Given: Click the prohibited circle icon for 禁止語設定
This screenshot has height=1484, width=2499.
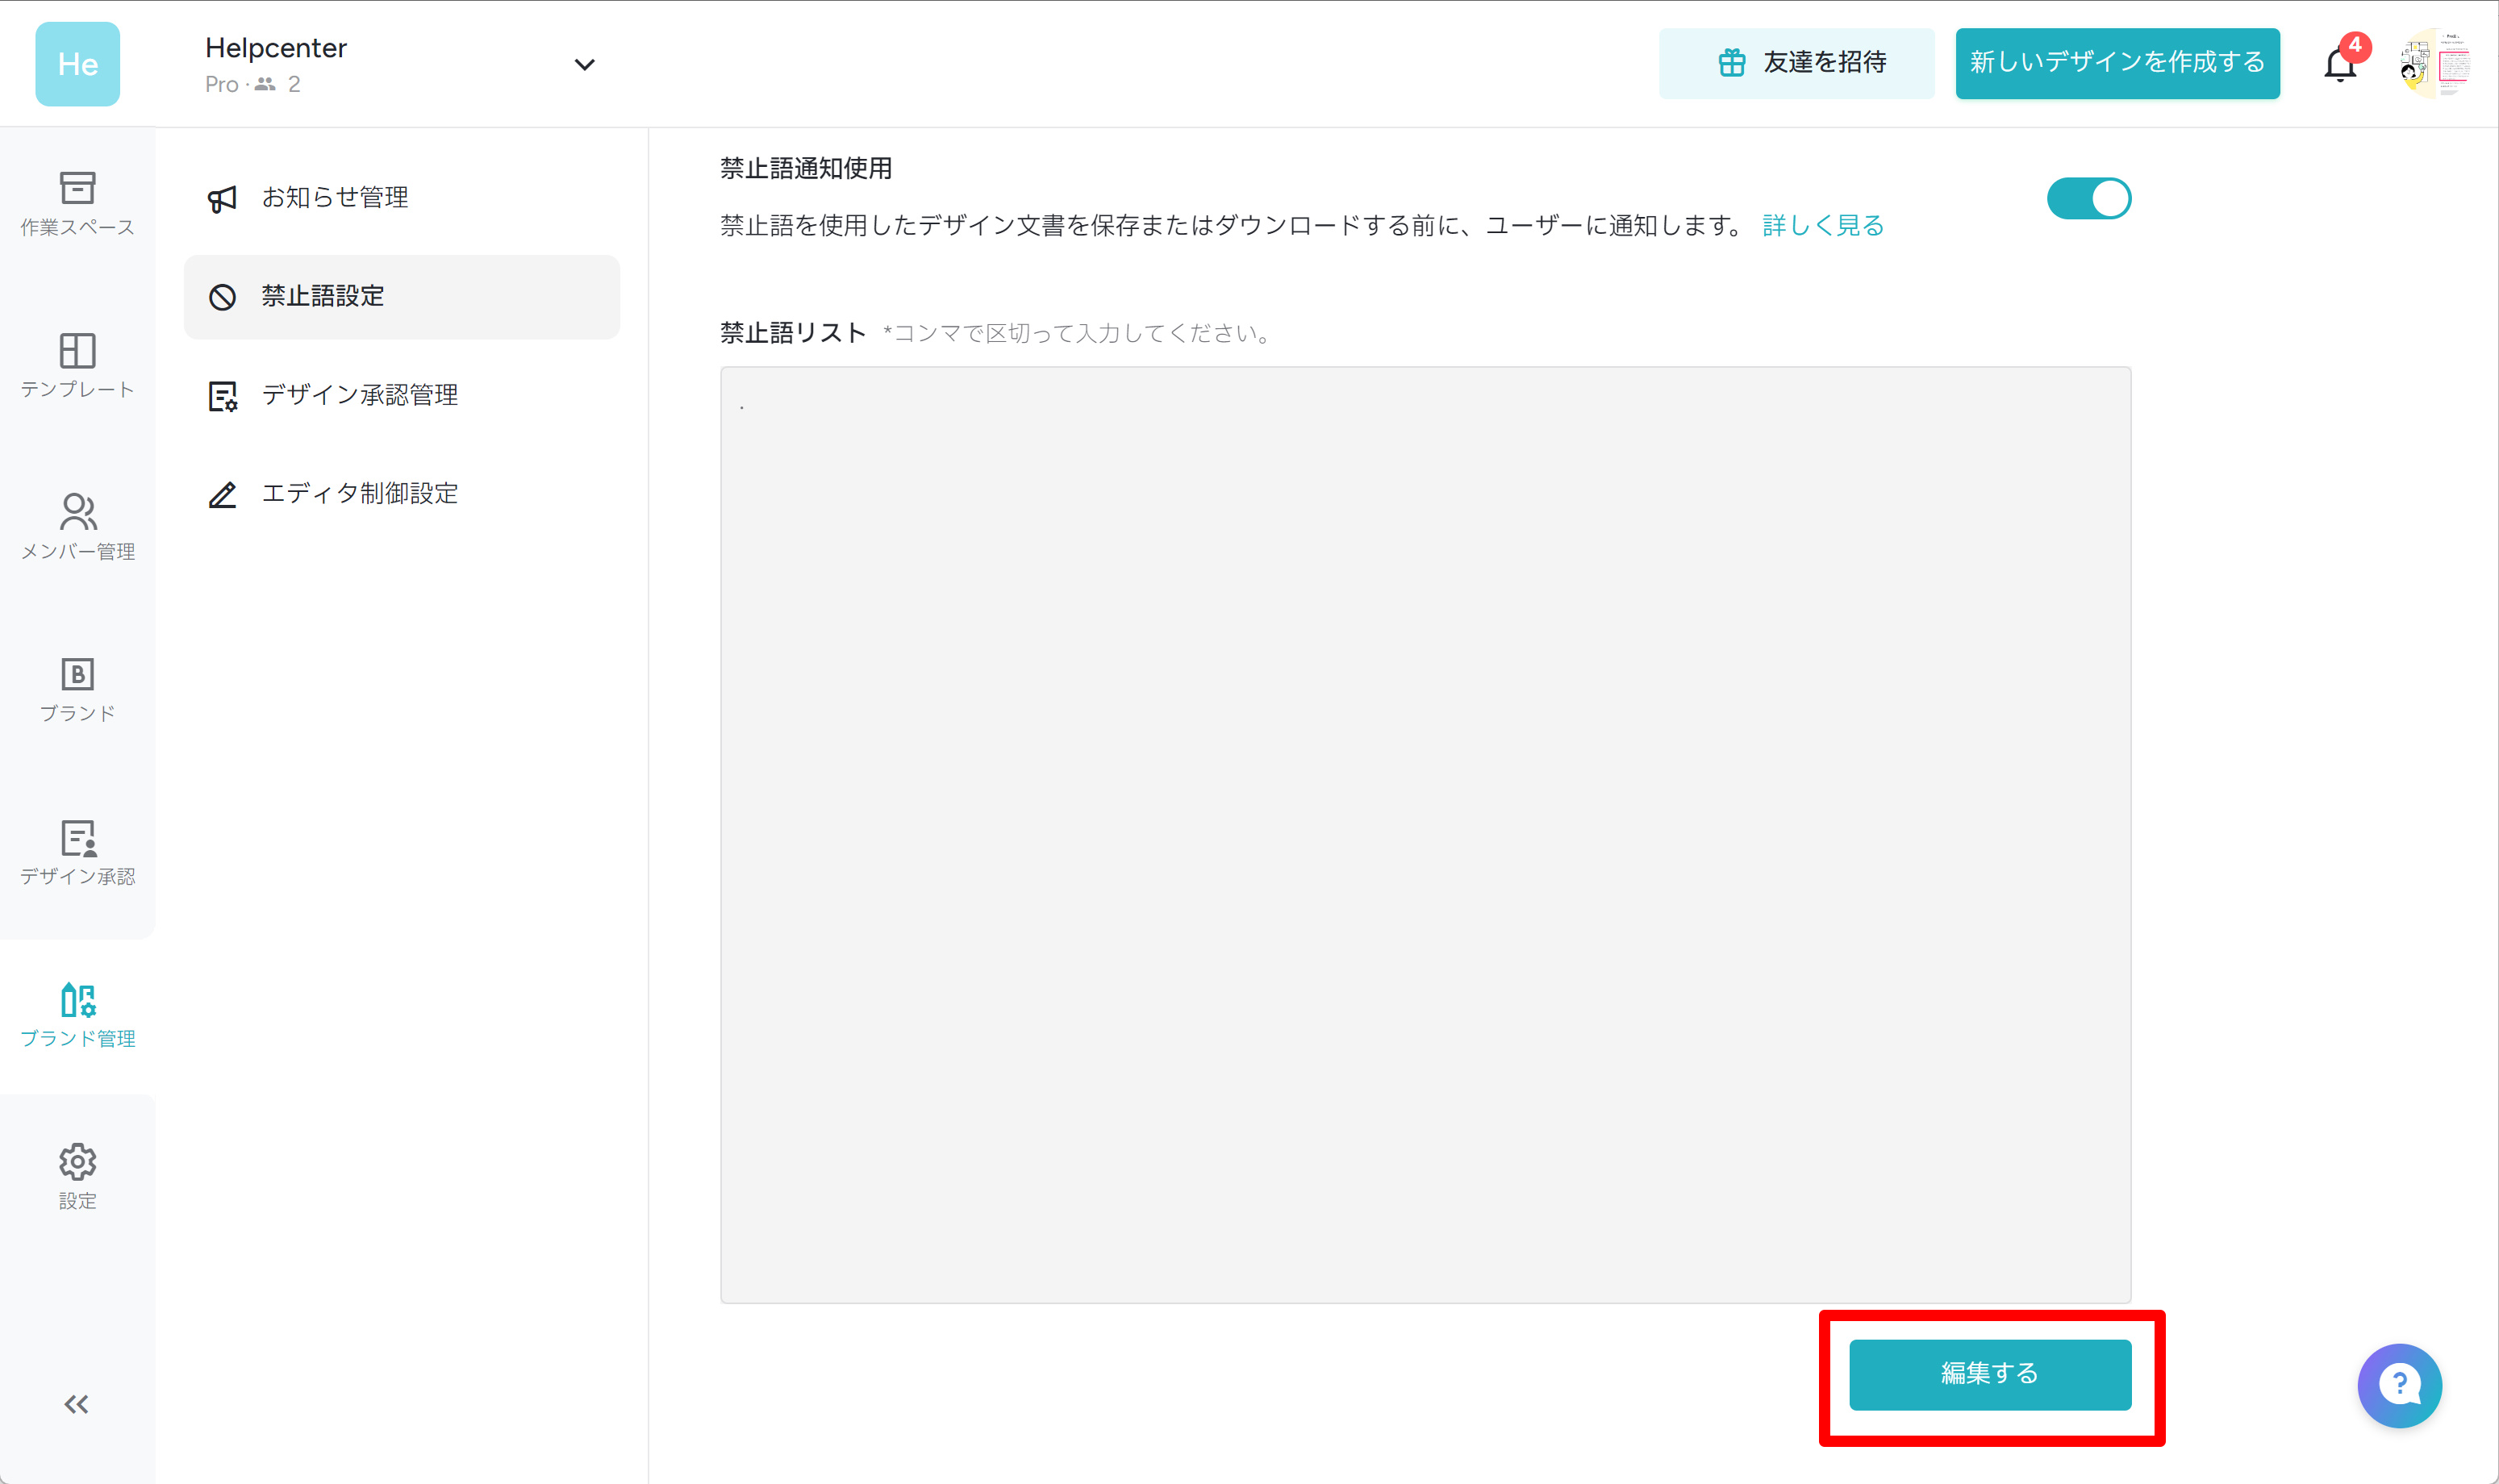Looking at the screenshot, I should click(x=222, y=297).
